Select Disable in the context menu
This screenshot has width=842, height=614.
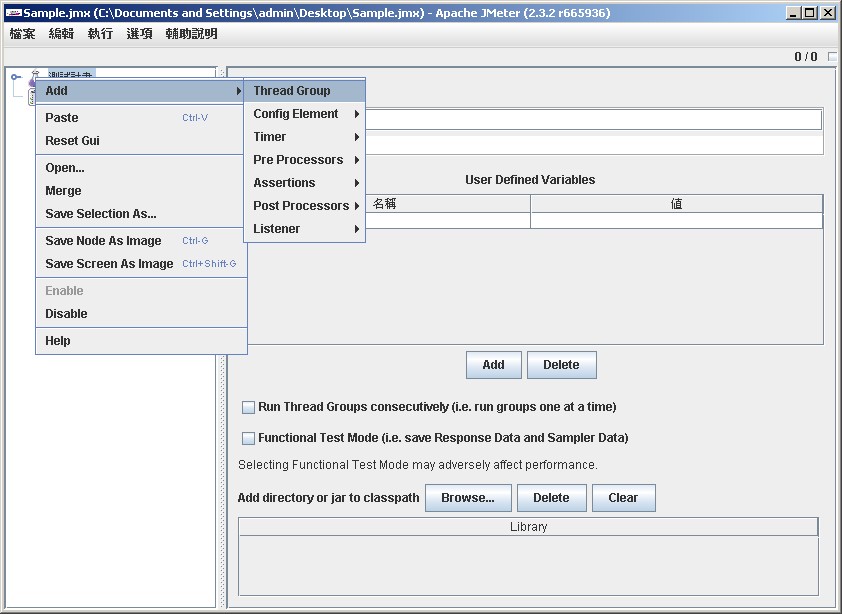tap(141, 314)
